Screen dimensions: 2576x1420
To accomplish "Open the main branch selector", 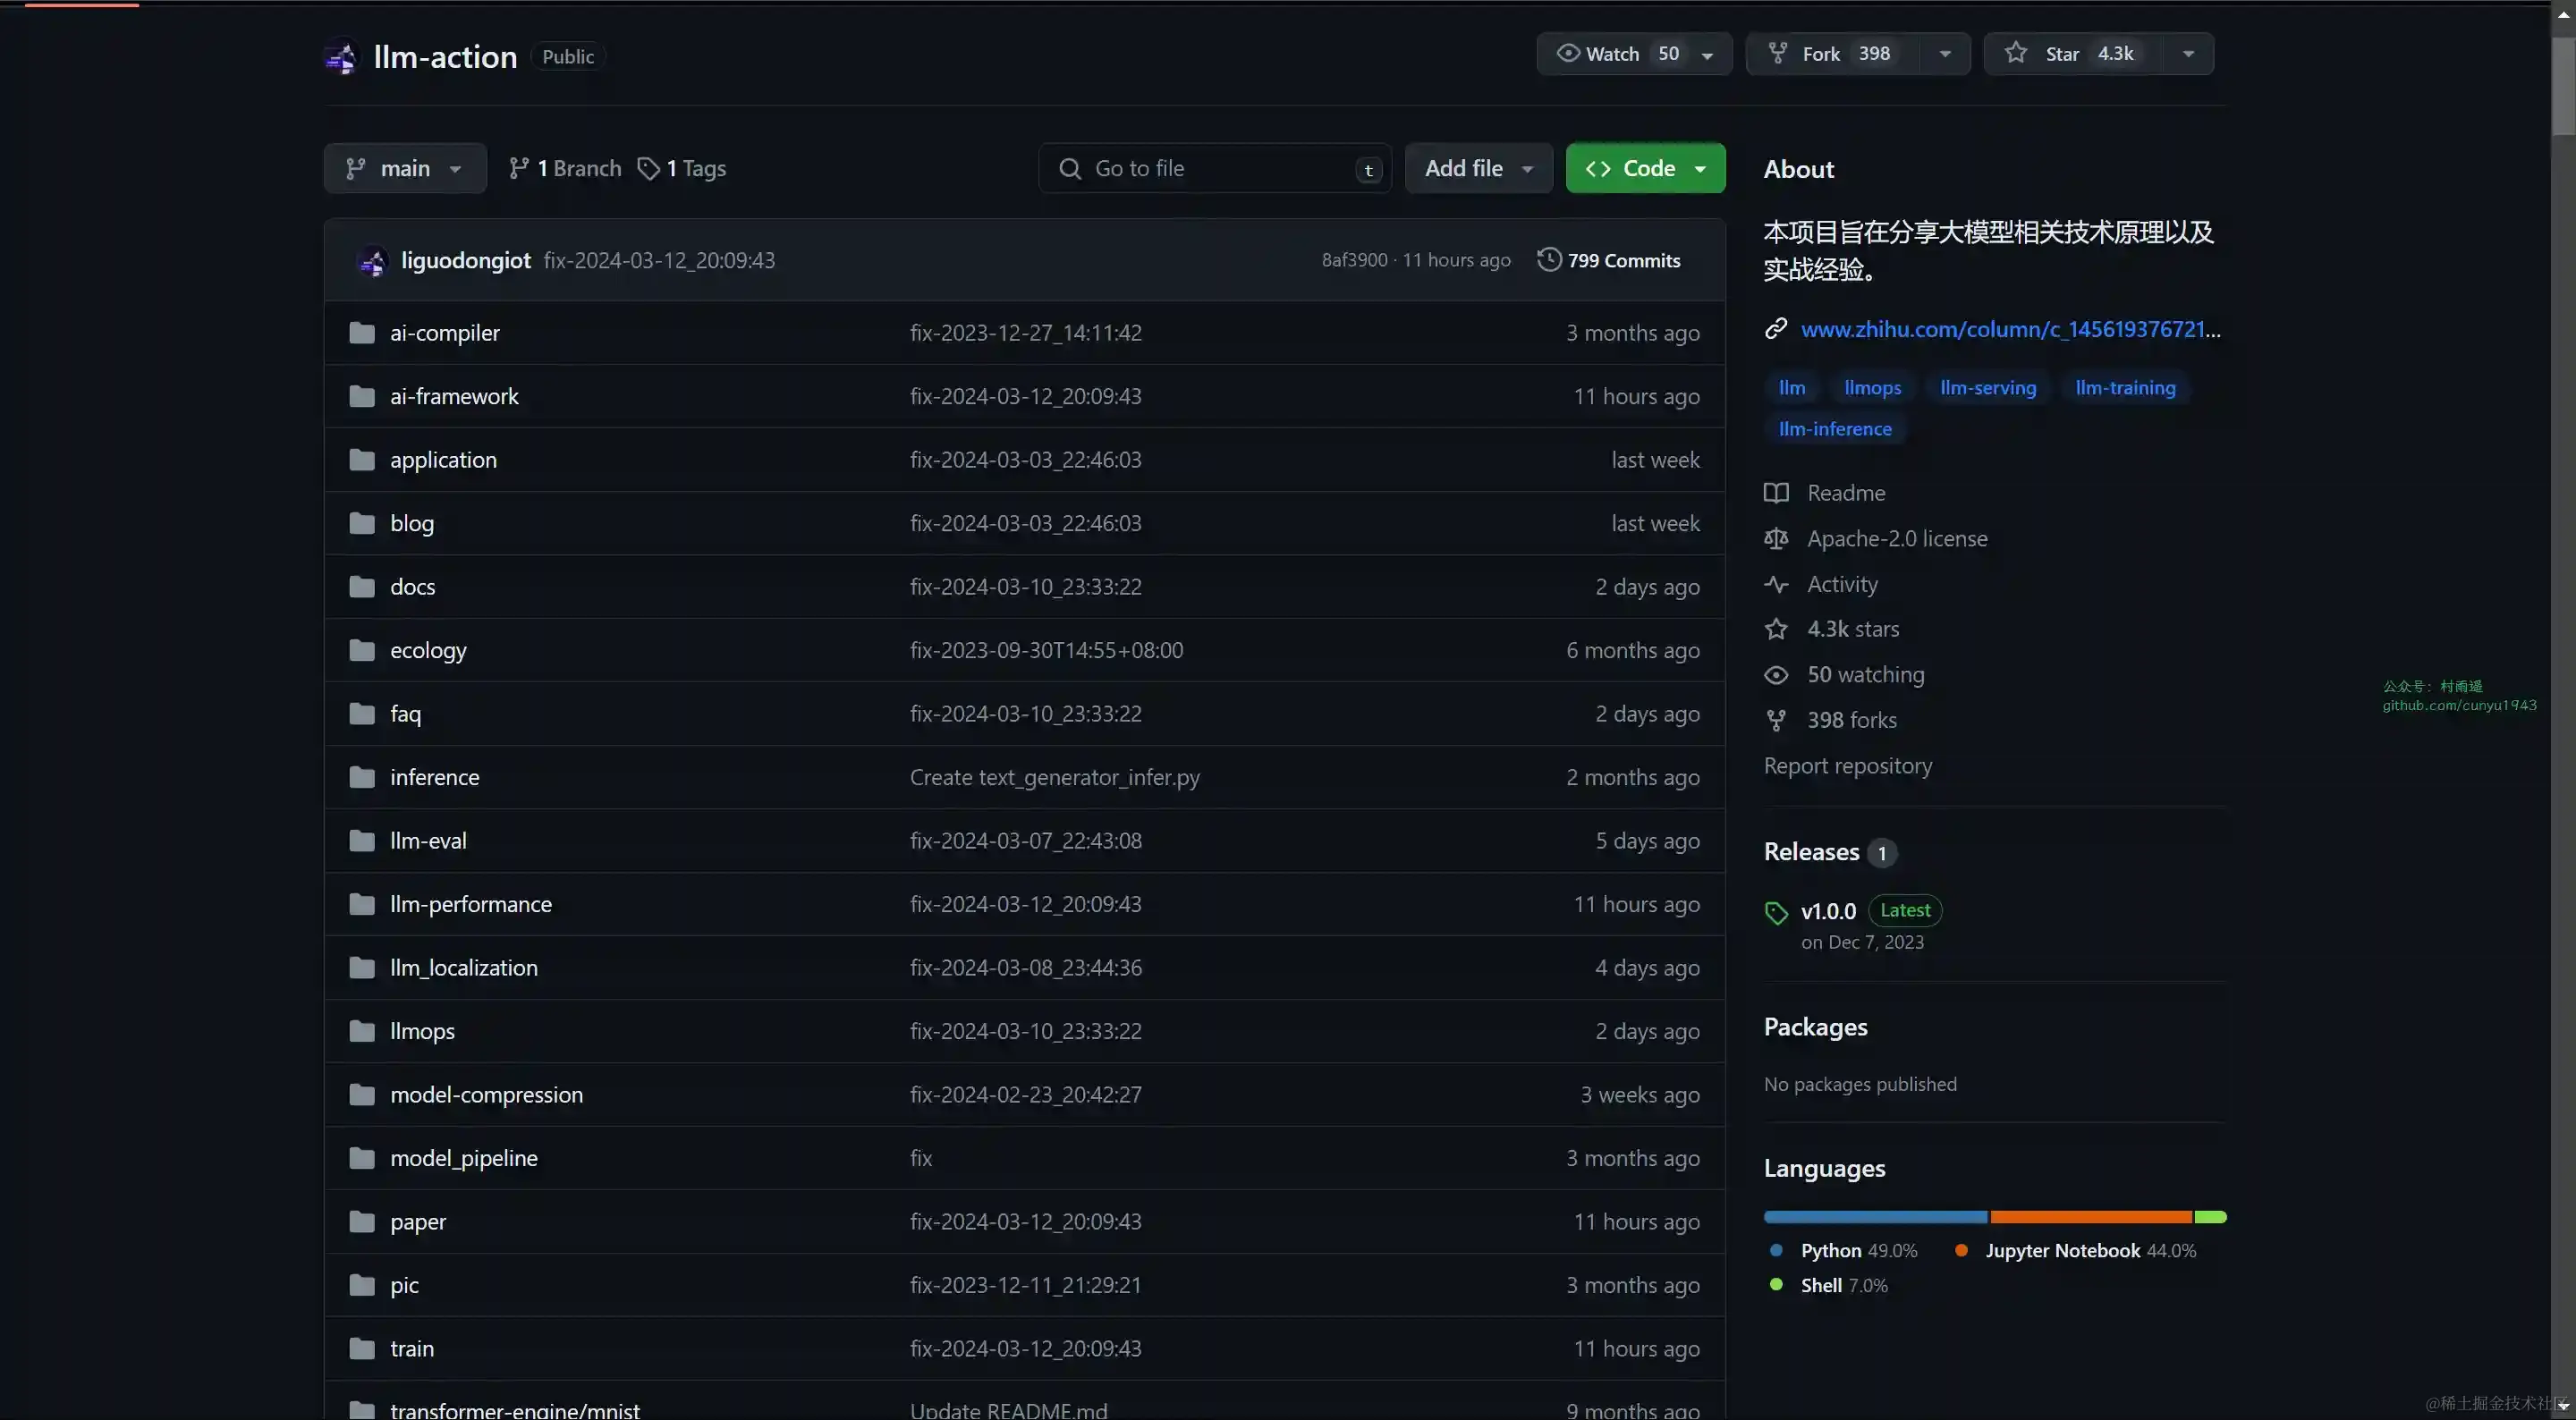I will coord(404,168).
